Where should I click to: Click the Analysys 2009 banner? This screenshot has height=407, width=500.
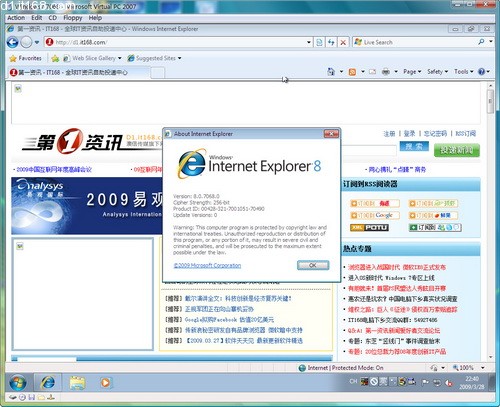[x=87, y=206]
